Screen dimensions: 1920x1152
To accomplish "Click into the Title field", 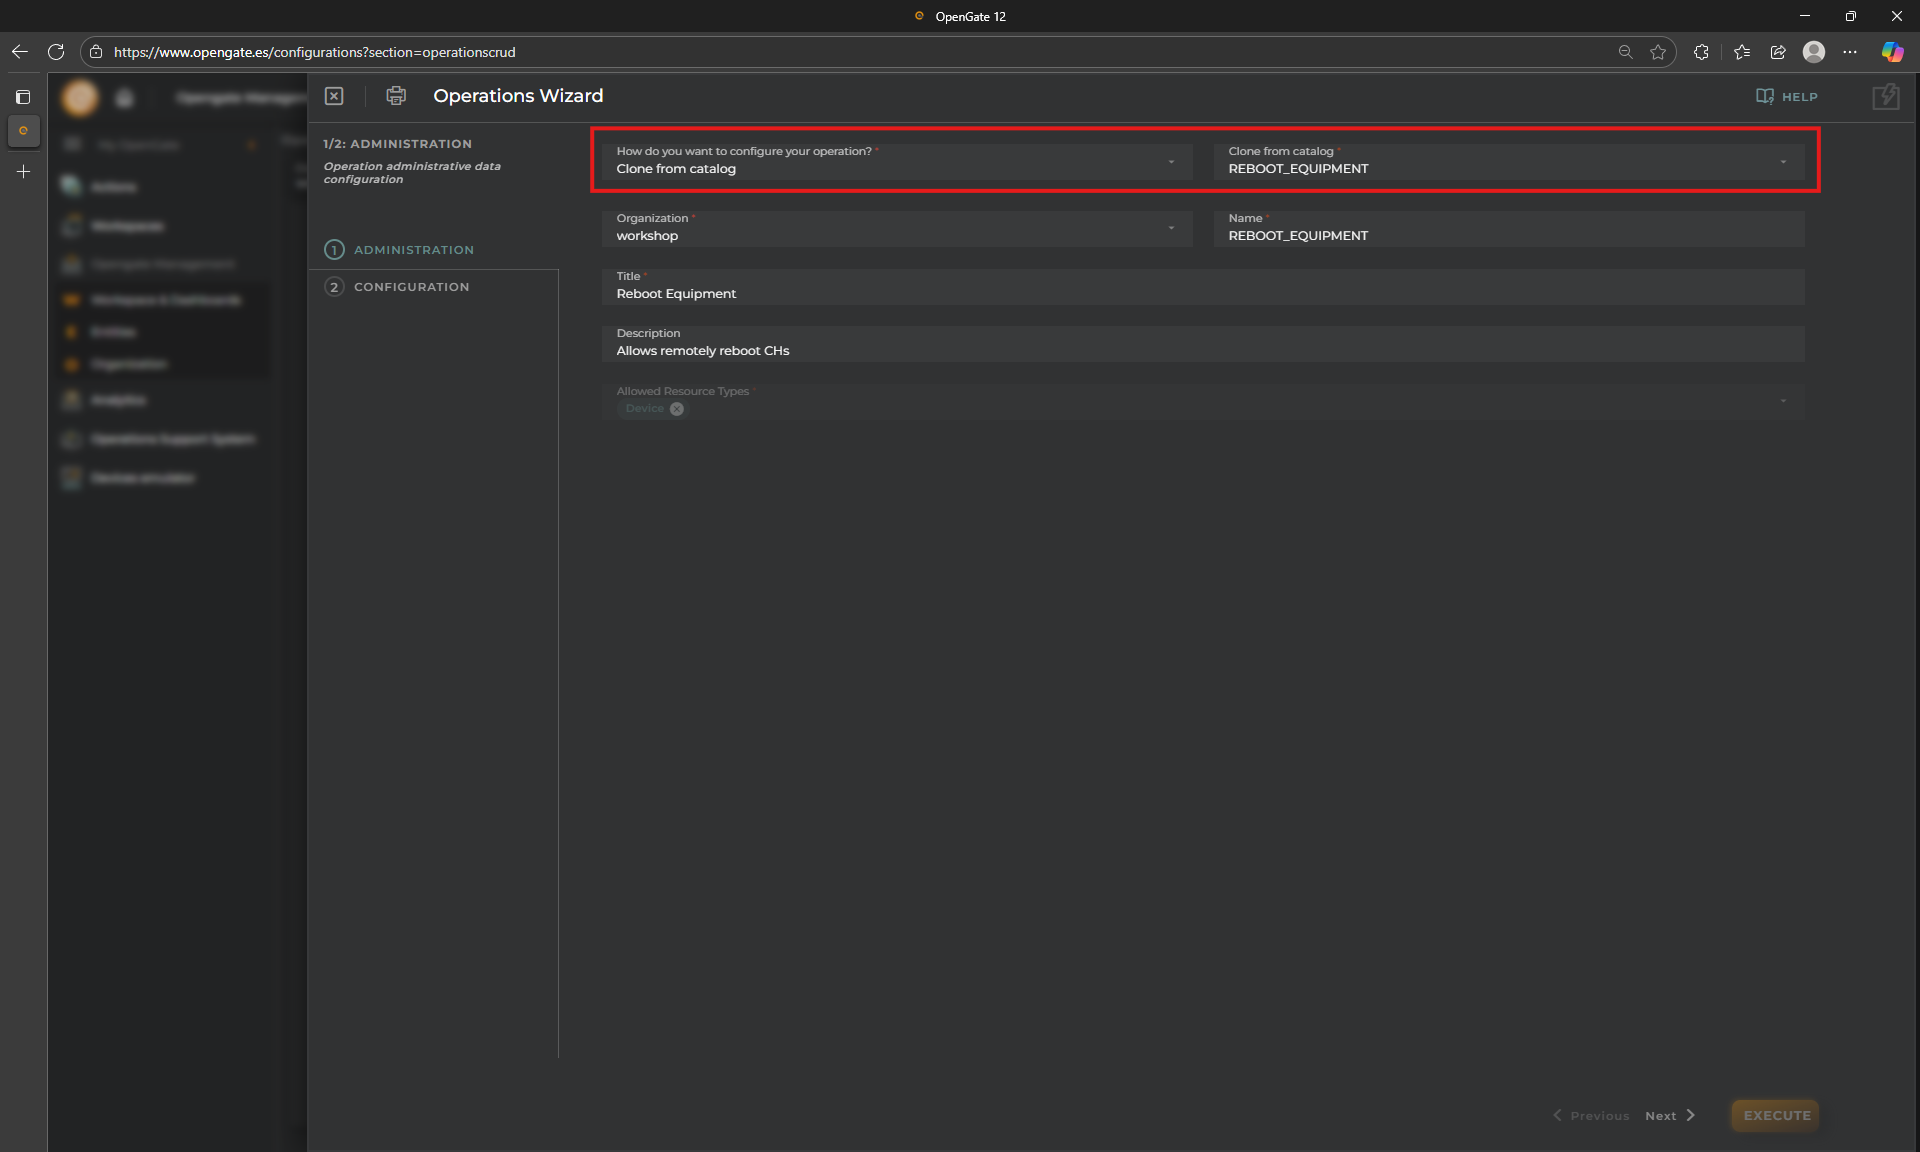I will point(1200,294).
